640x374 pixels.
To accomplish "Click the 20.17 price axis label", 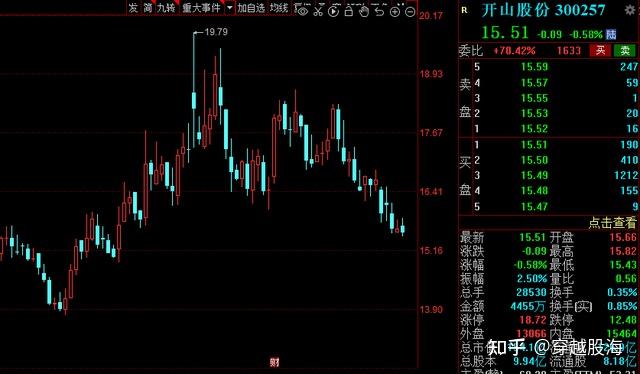I will pyautogui.click(x=431, y=16).
